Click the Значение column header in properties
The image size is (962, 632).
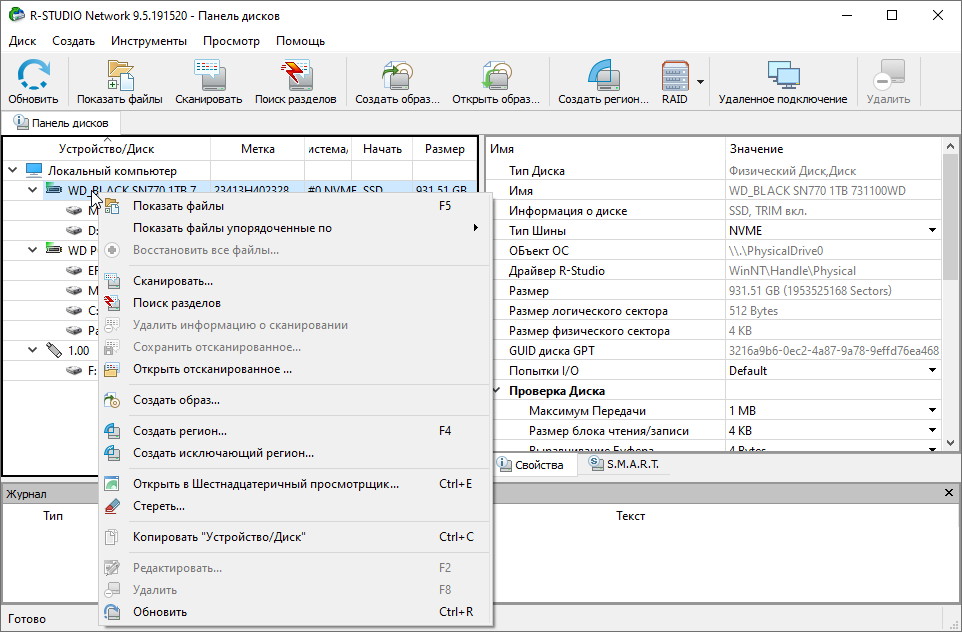point(833,148)
